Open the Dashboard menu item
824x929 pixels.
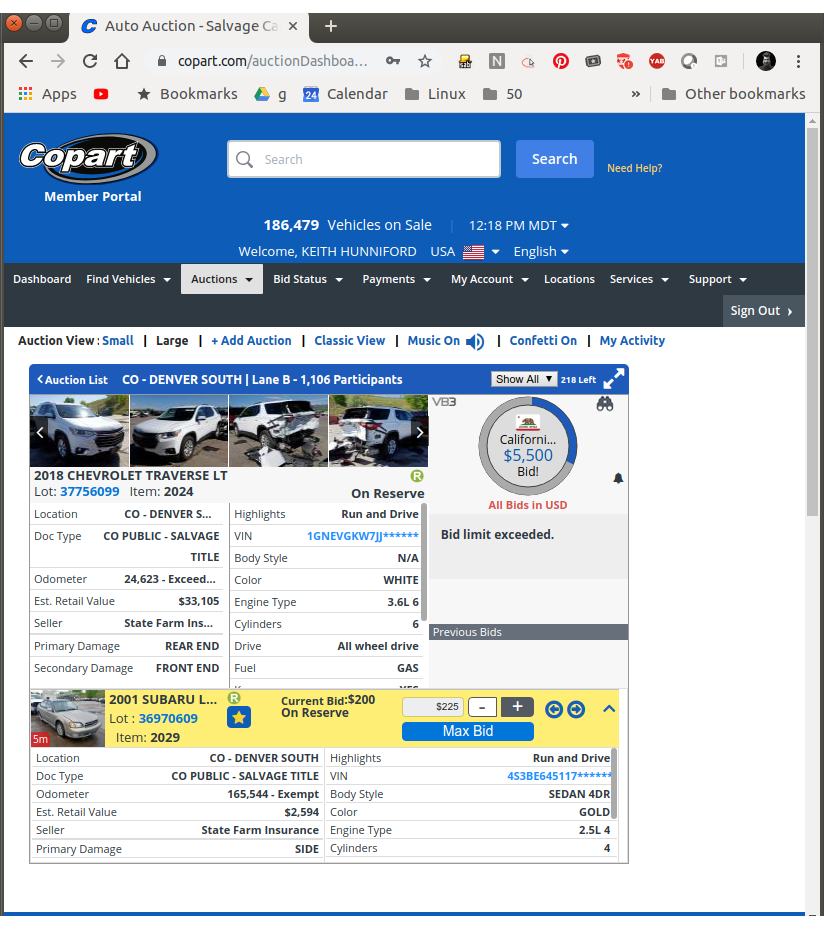[42, 279]
